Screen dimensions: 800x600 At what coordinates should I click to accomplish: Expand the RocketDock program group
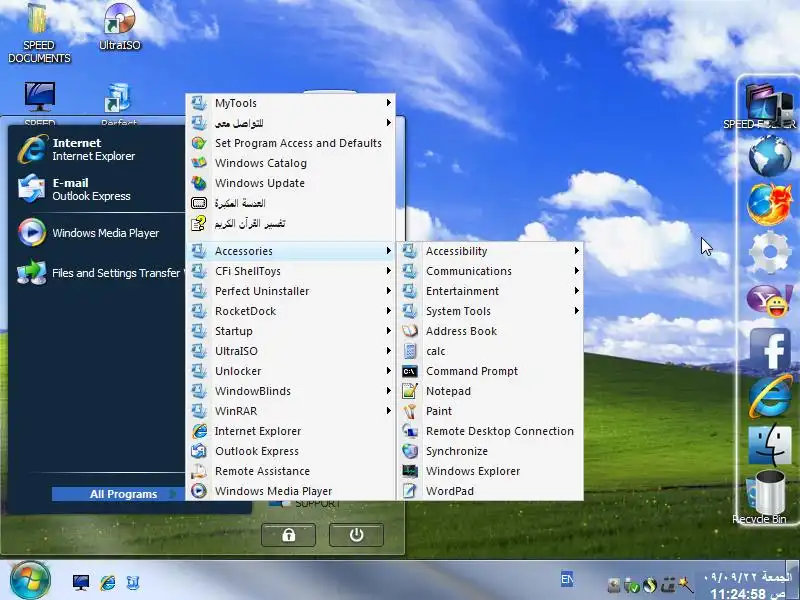click(x=291, y=311)
